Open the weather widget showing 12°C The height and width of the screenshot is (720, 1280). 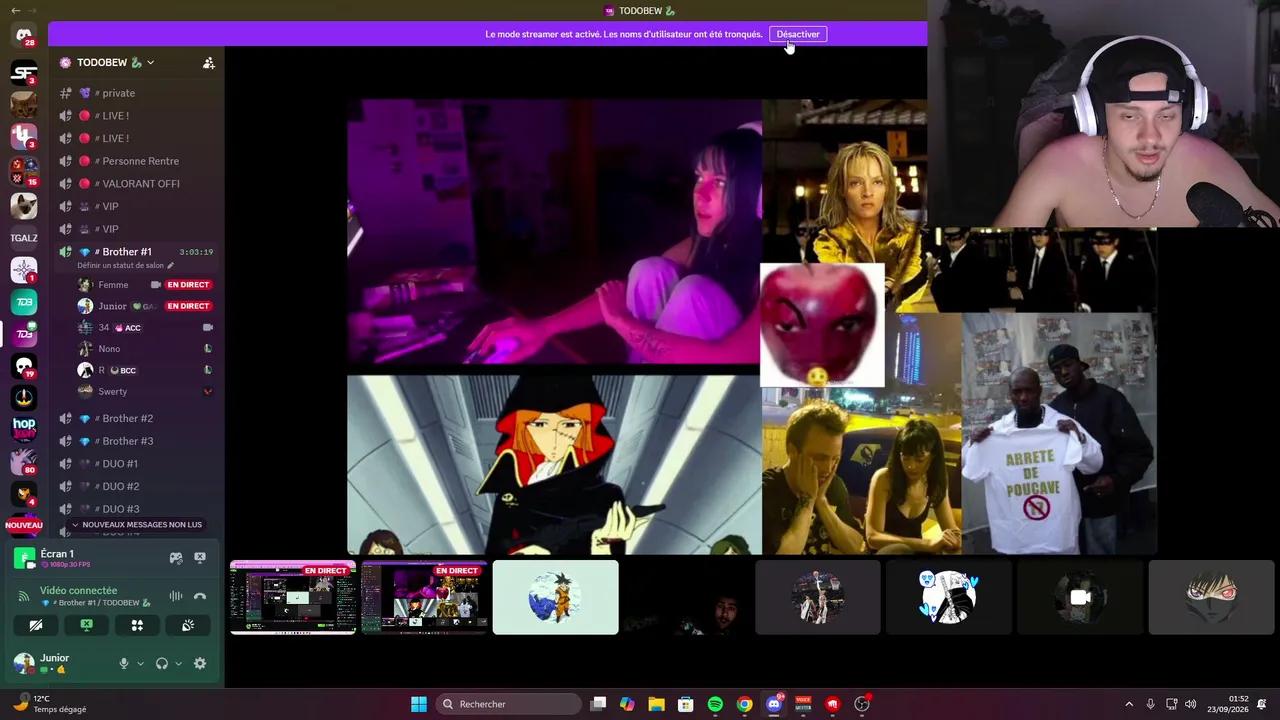click(x=50, y=704)
